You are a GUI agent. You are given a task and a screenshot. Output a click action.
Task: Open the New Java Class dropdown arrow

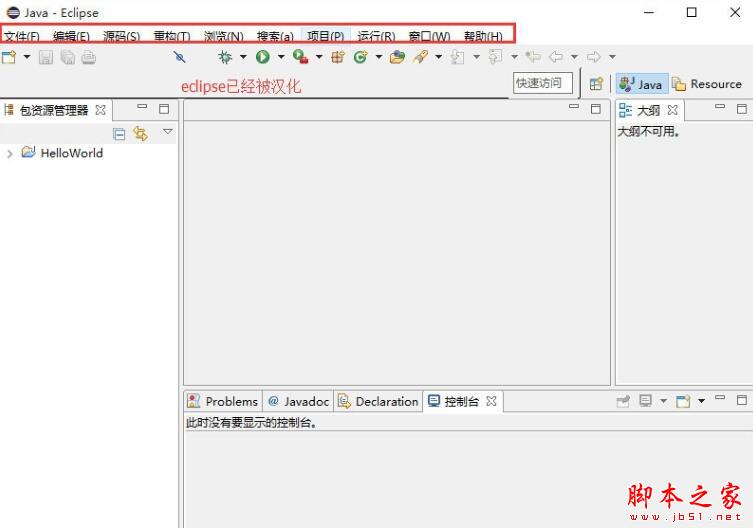click(379, 57)
